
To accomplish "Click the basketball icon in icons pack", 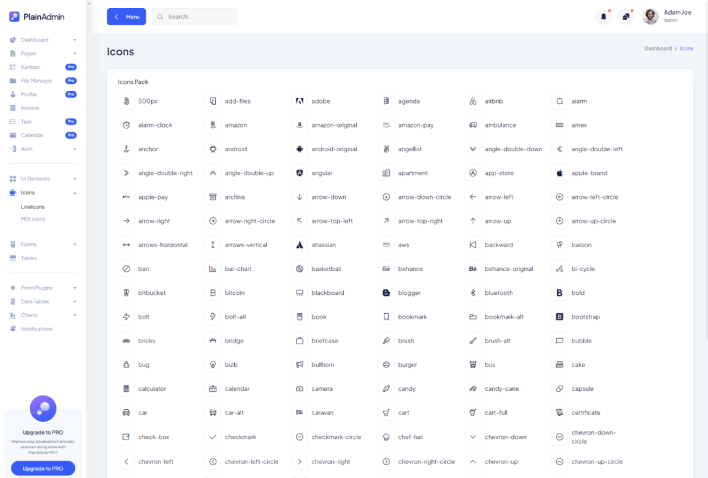I will click(299, 269).
